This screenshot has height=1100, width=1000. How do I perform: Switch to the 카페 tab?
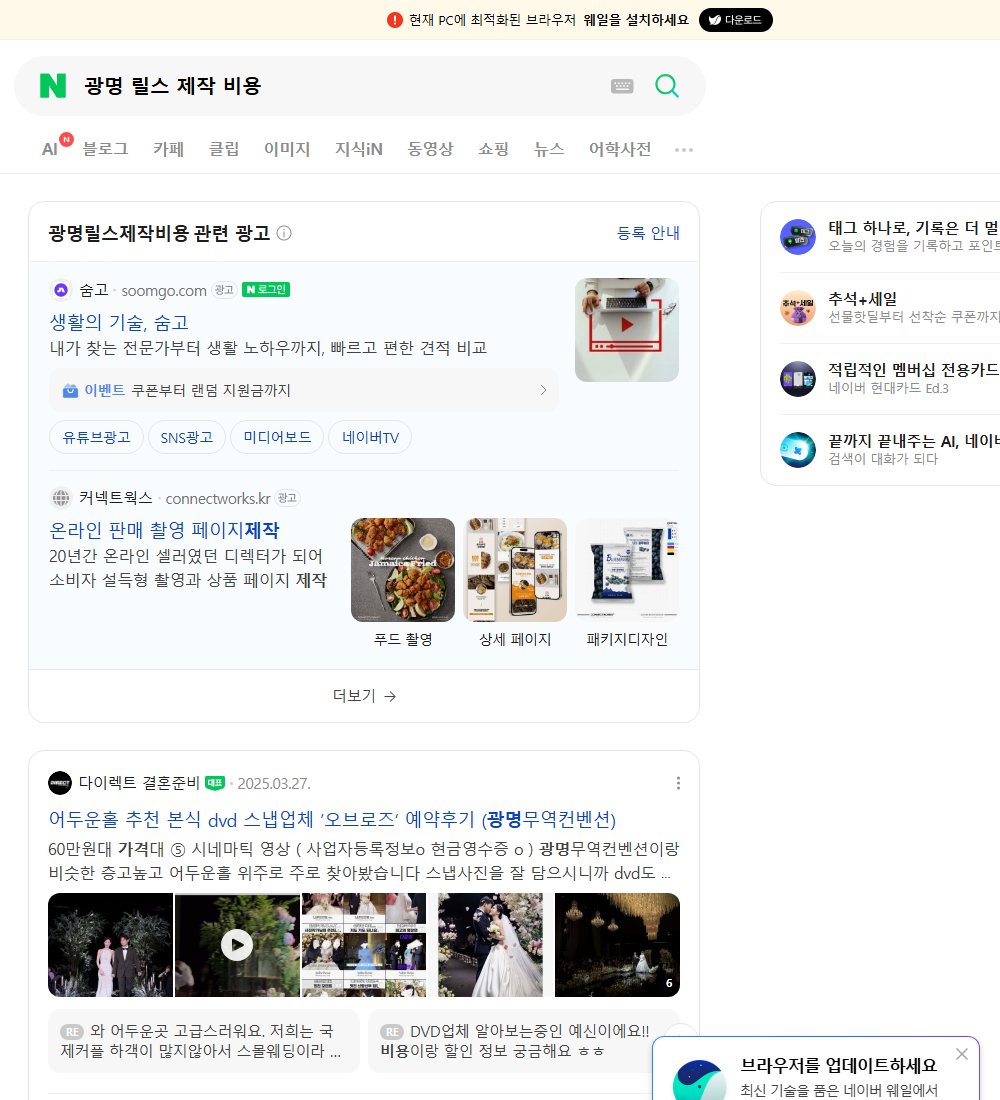[168, 149]
